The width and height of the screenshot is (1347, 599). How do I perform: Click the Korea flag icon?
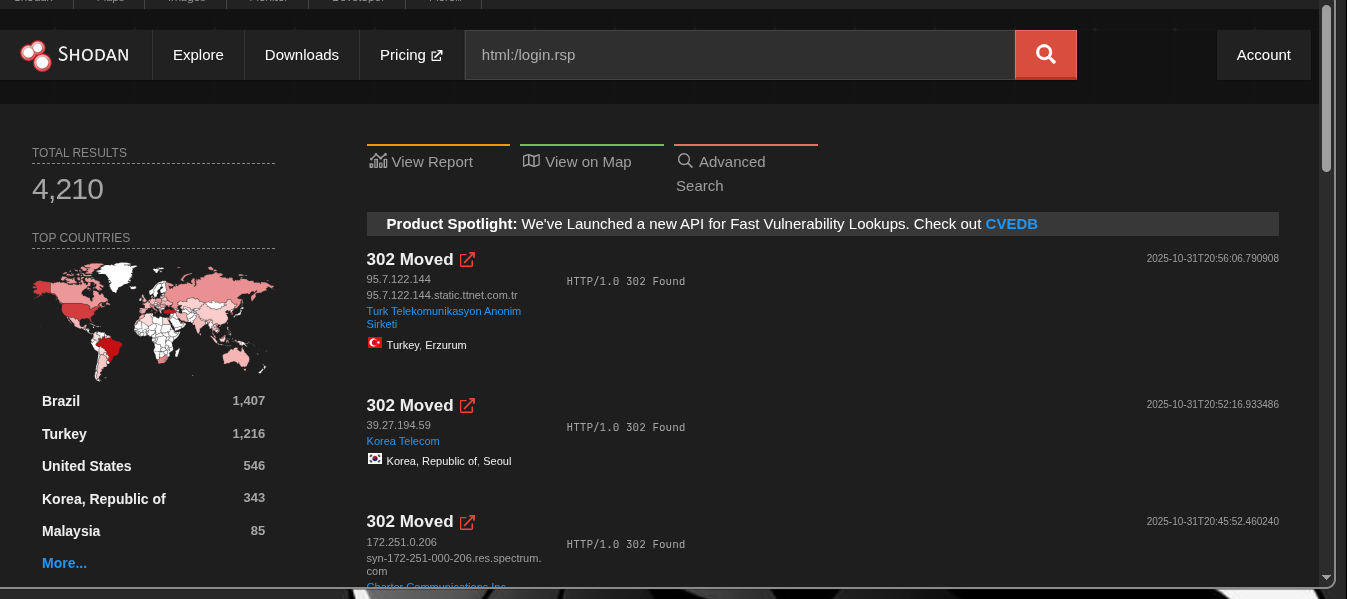pyautogui.click(x=375, y=459)
